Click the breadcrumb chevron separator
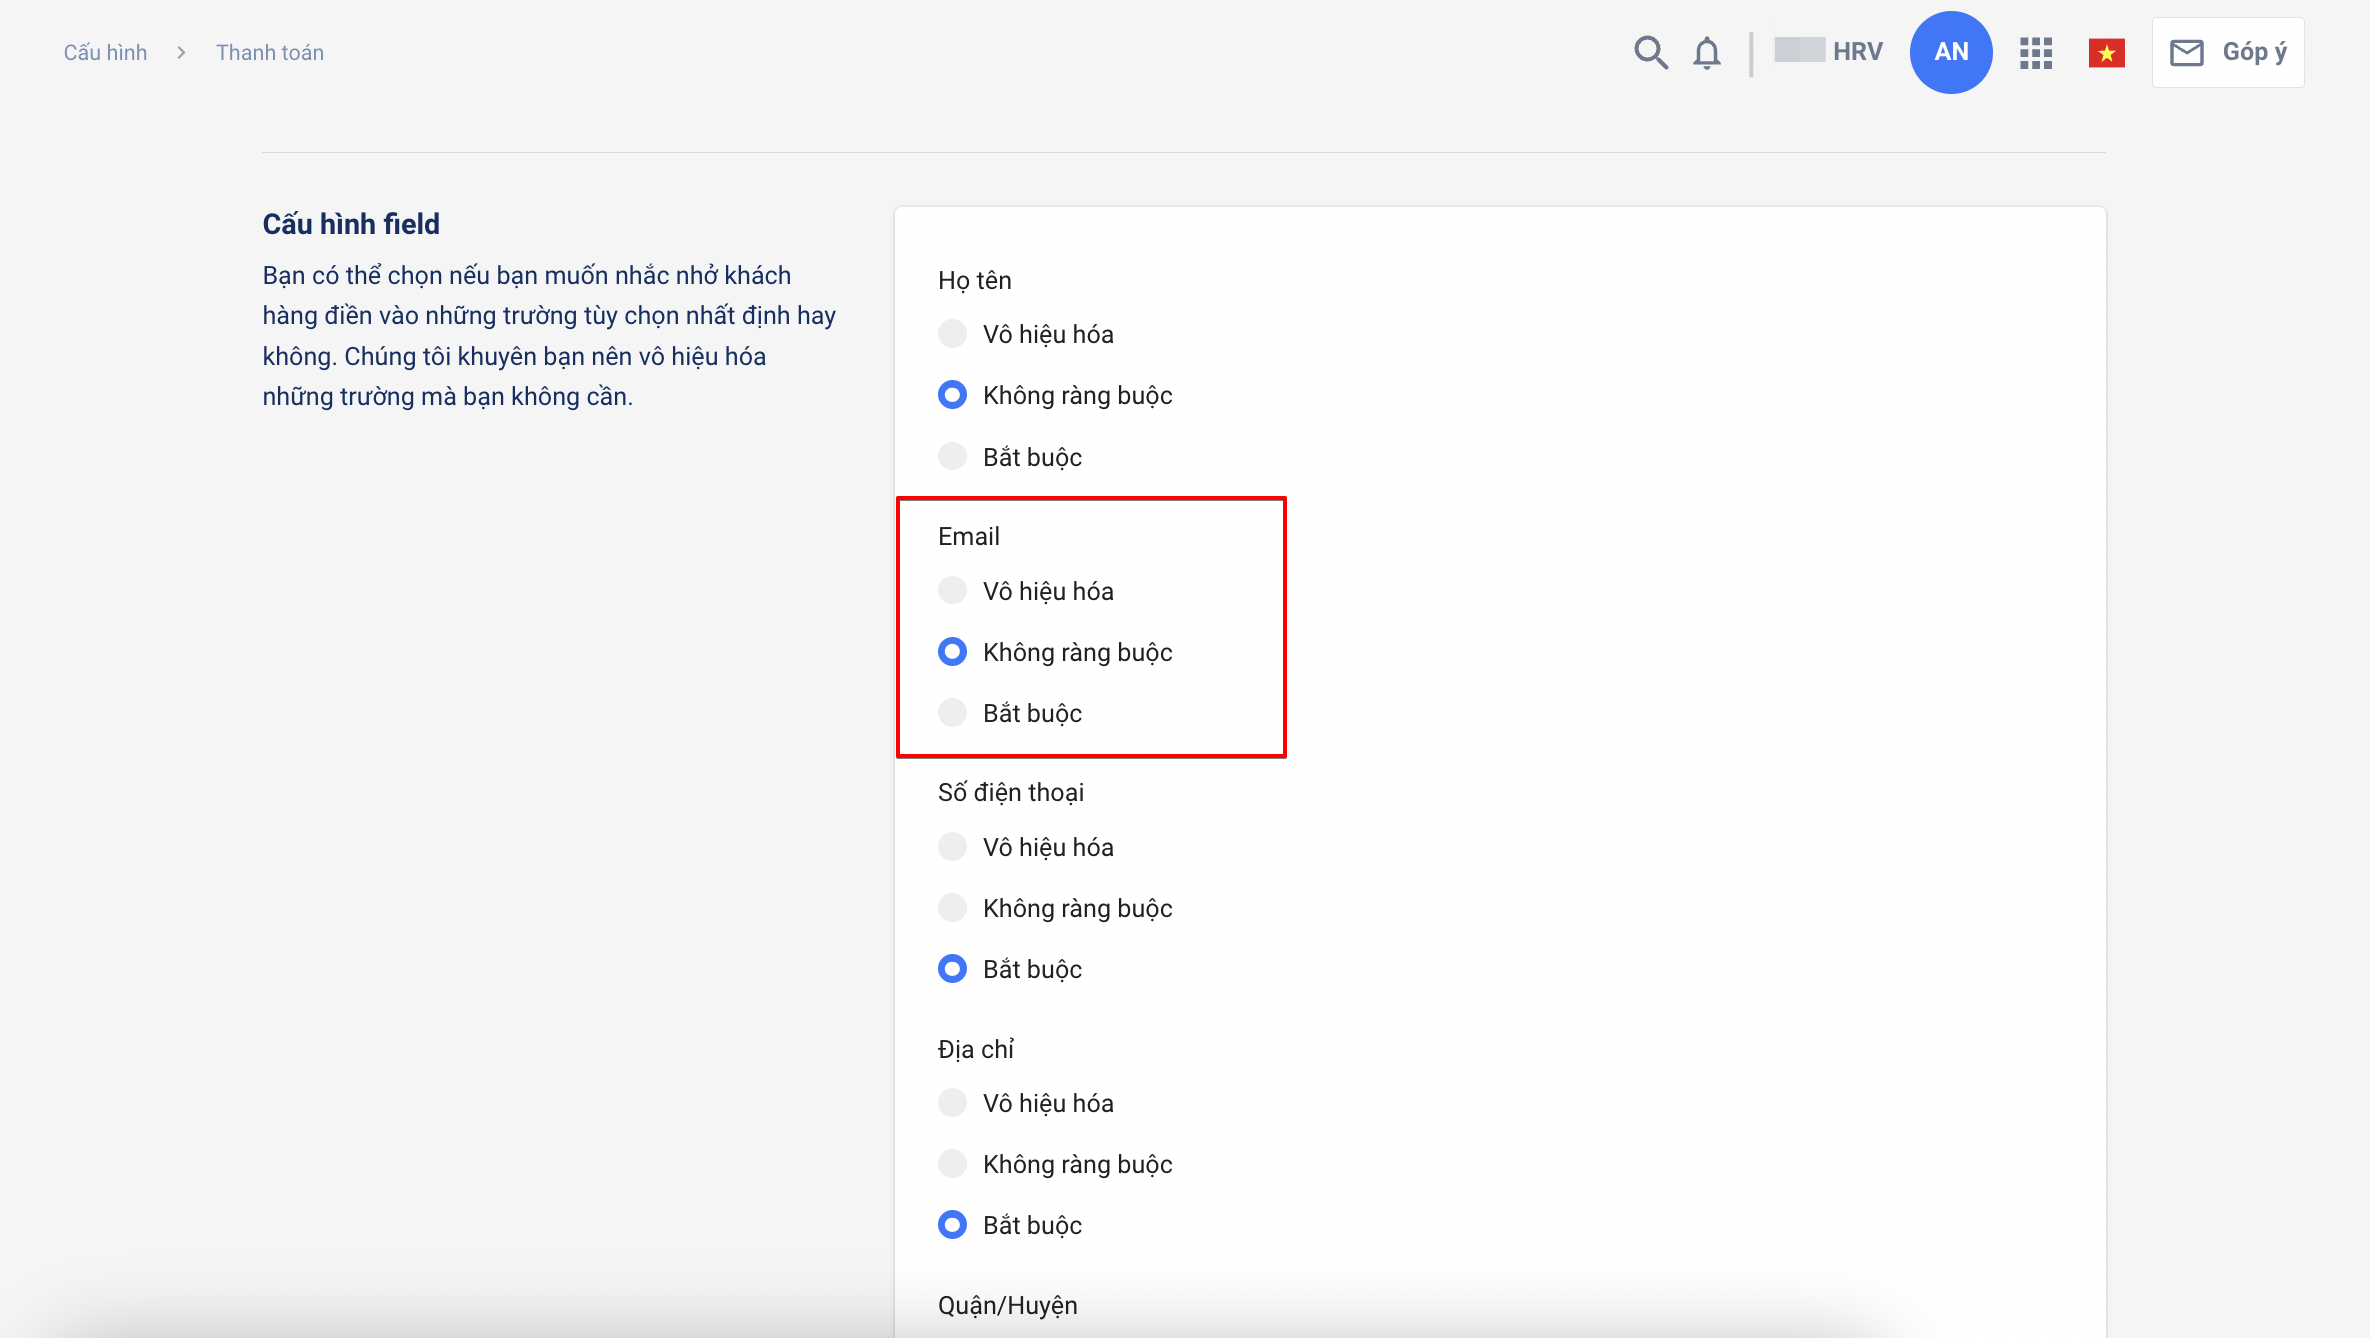The height and width of the screenshot is (1338, 2370). 181,52
